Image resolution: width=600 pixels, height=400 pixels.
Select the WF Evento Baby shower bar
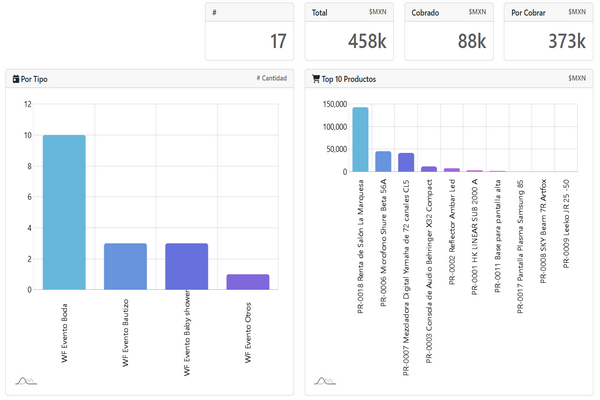pos(187,266)
